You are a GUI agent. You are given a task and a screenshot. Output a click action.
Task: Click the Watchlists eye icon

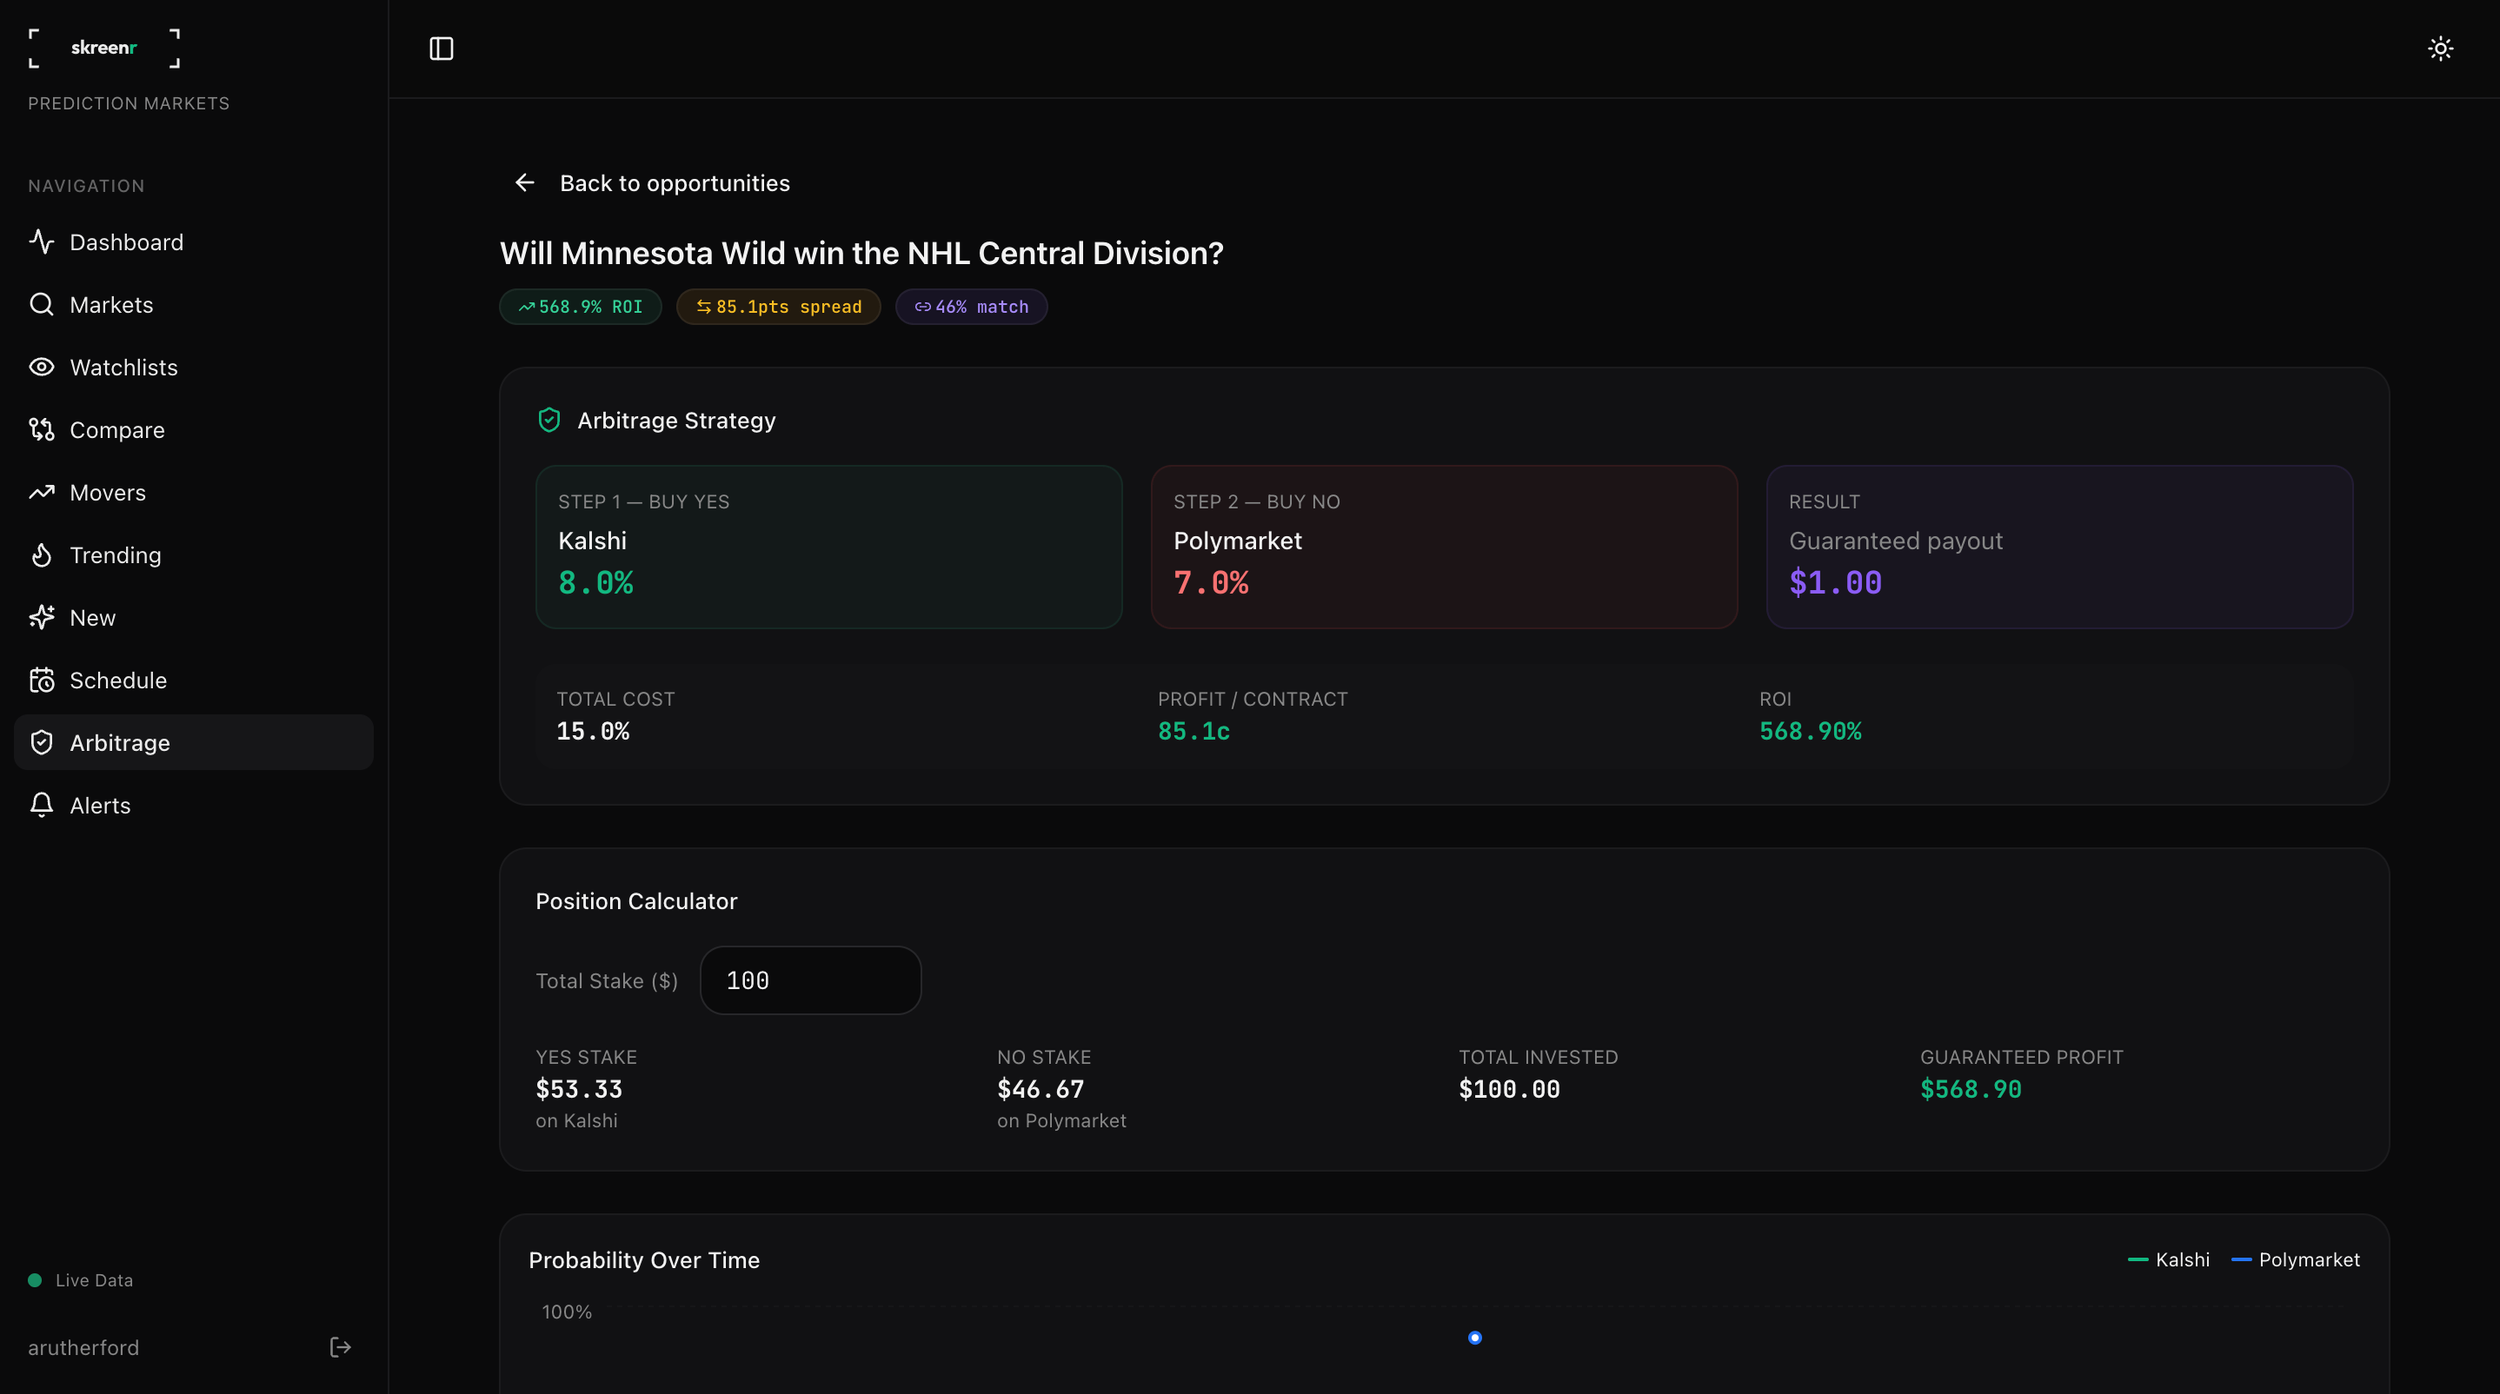point(41,367)
